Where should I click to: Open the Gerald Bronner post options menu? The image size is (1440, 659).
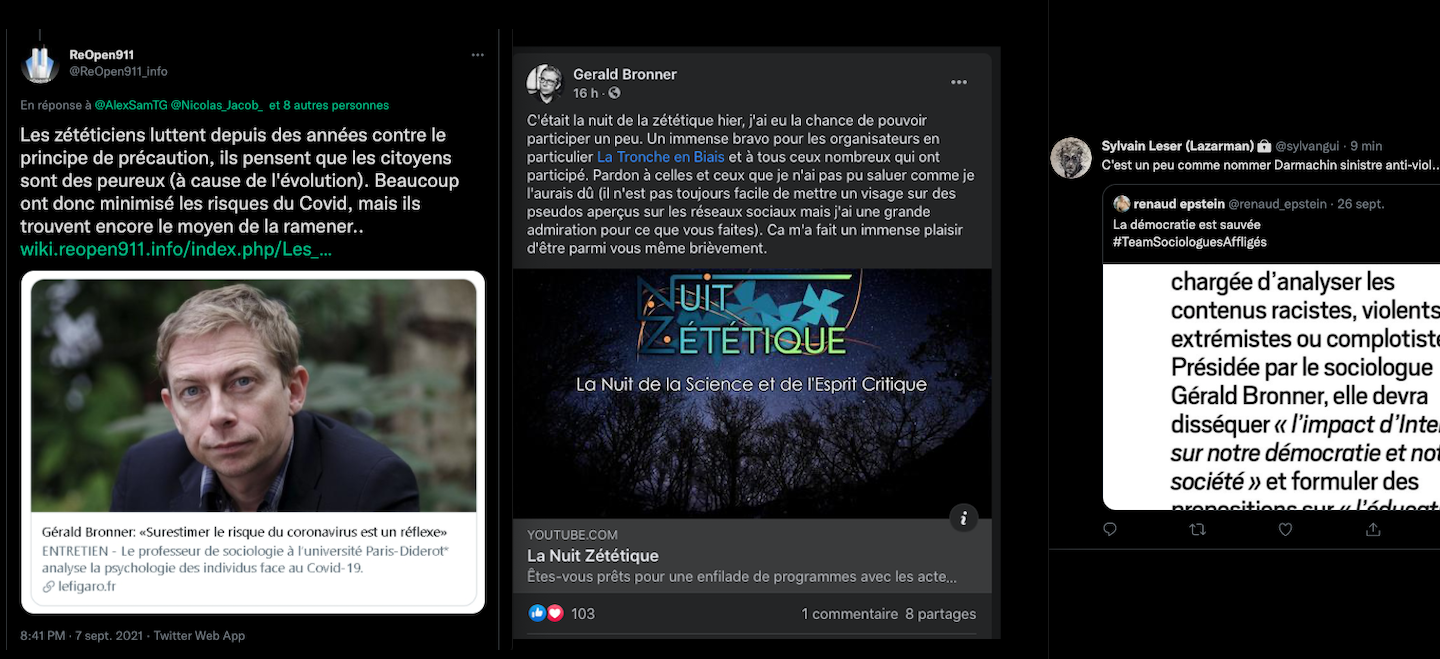(x=959, y=83)
